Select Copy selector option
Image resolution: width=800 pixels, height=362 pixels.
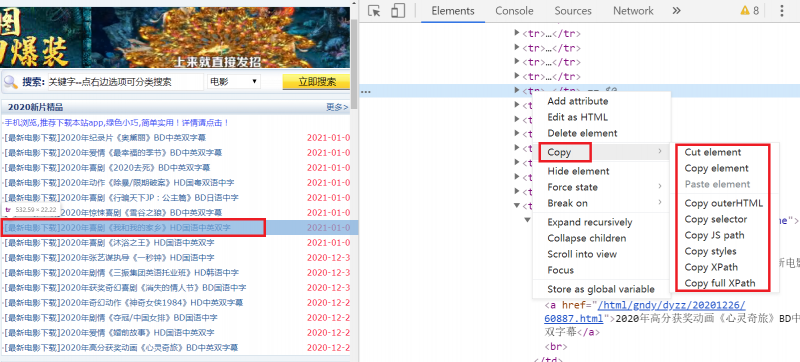click(x=716, y=219)
